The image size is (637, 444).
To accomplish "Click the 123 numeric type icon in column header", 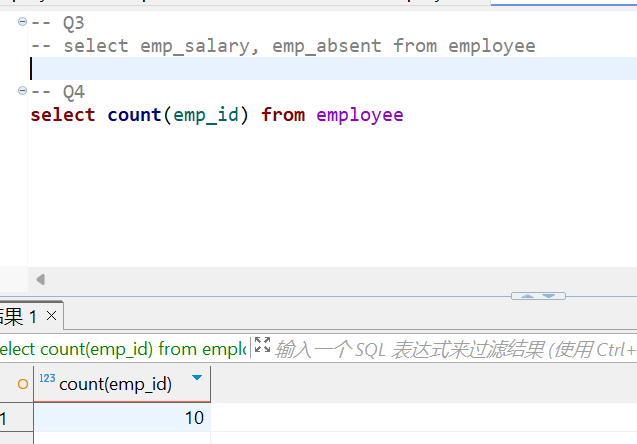I will click(47, 380).
